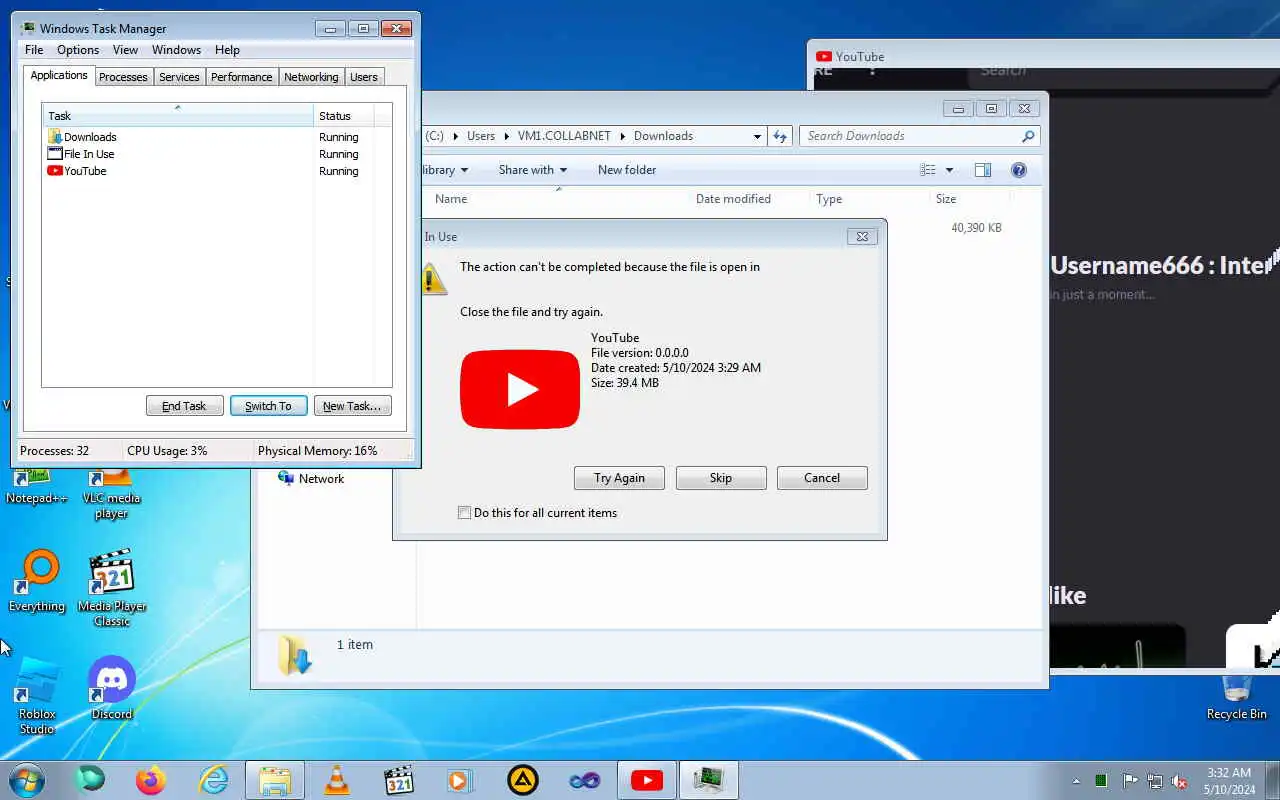Open Everything search desktop shortcut
This screenshot has height=800, width=1280.
37,581
